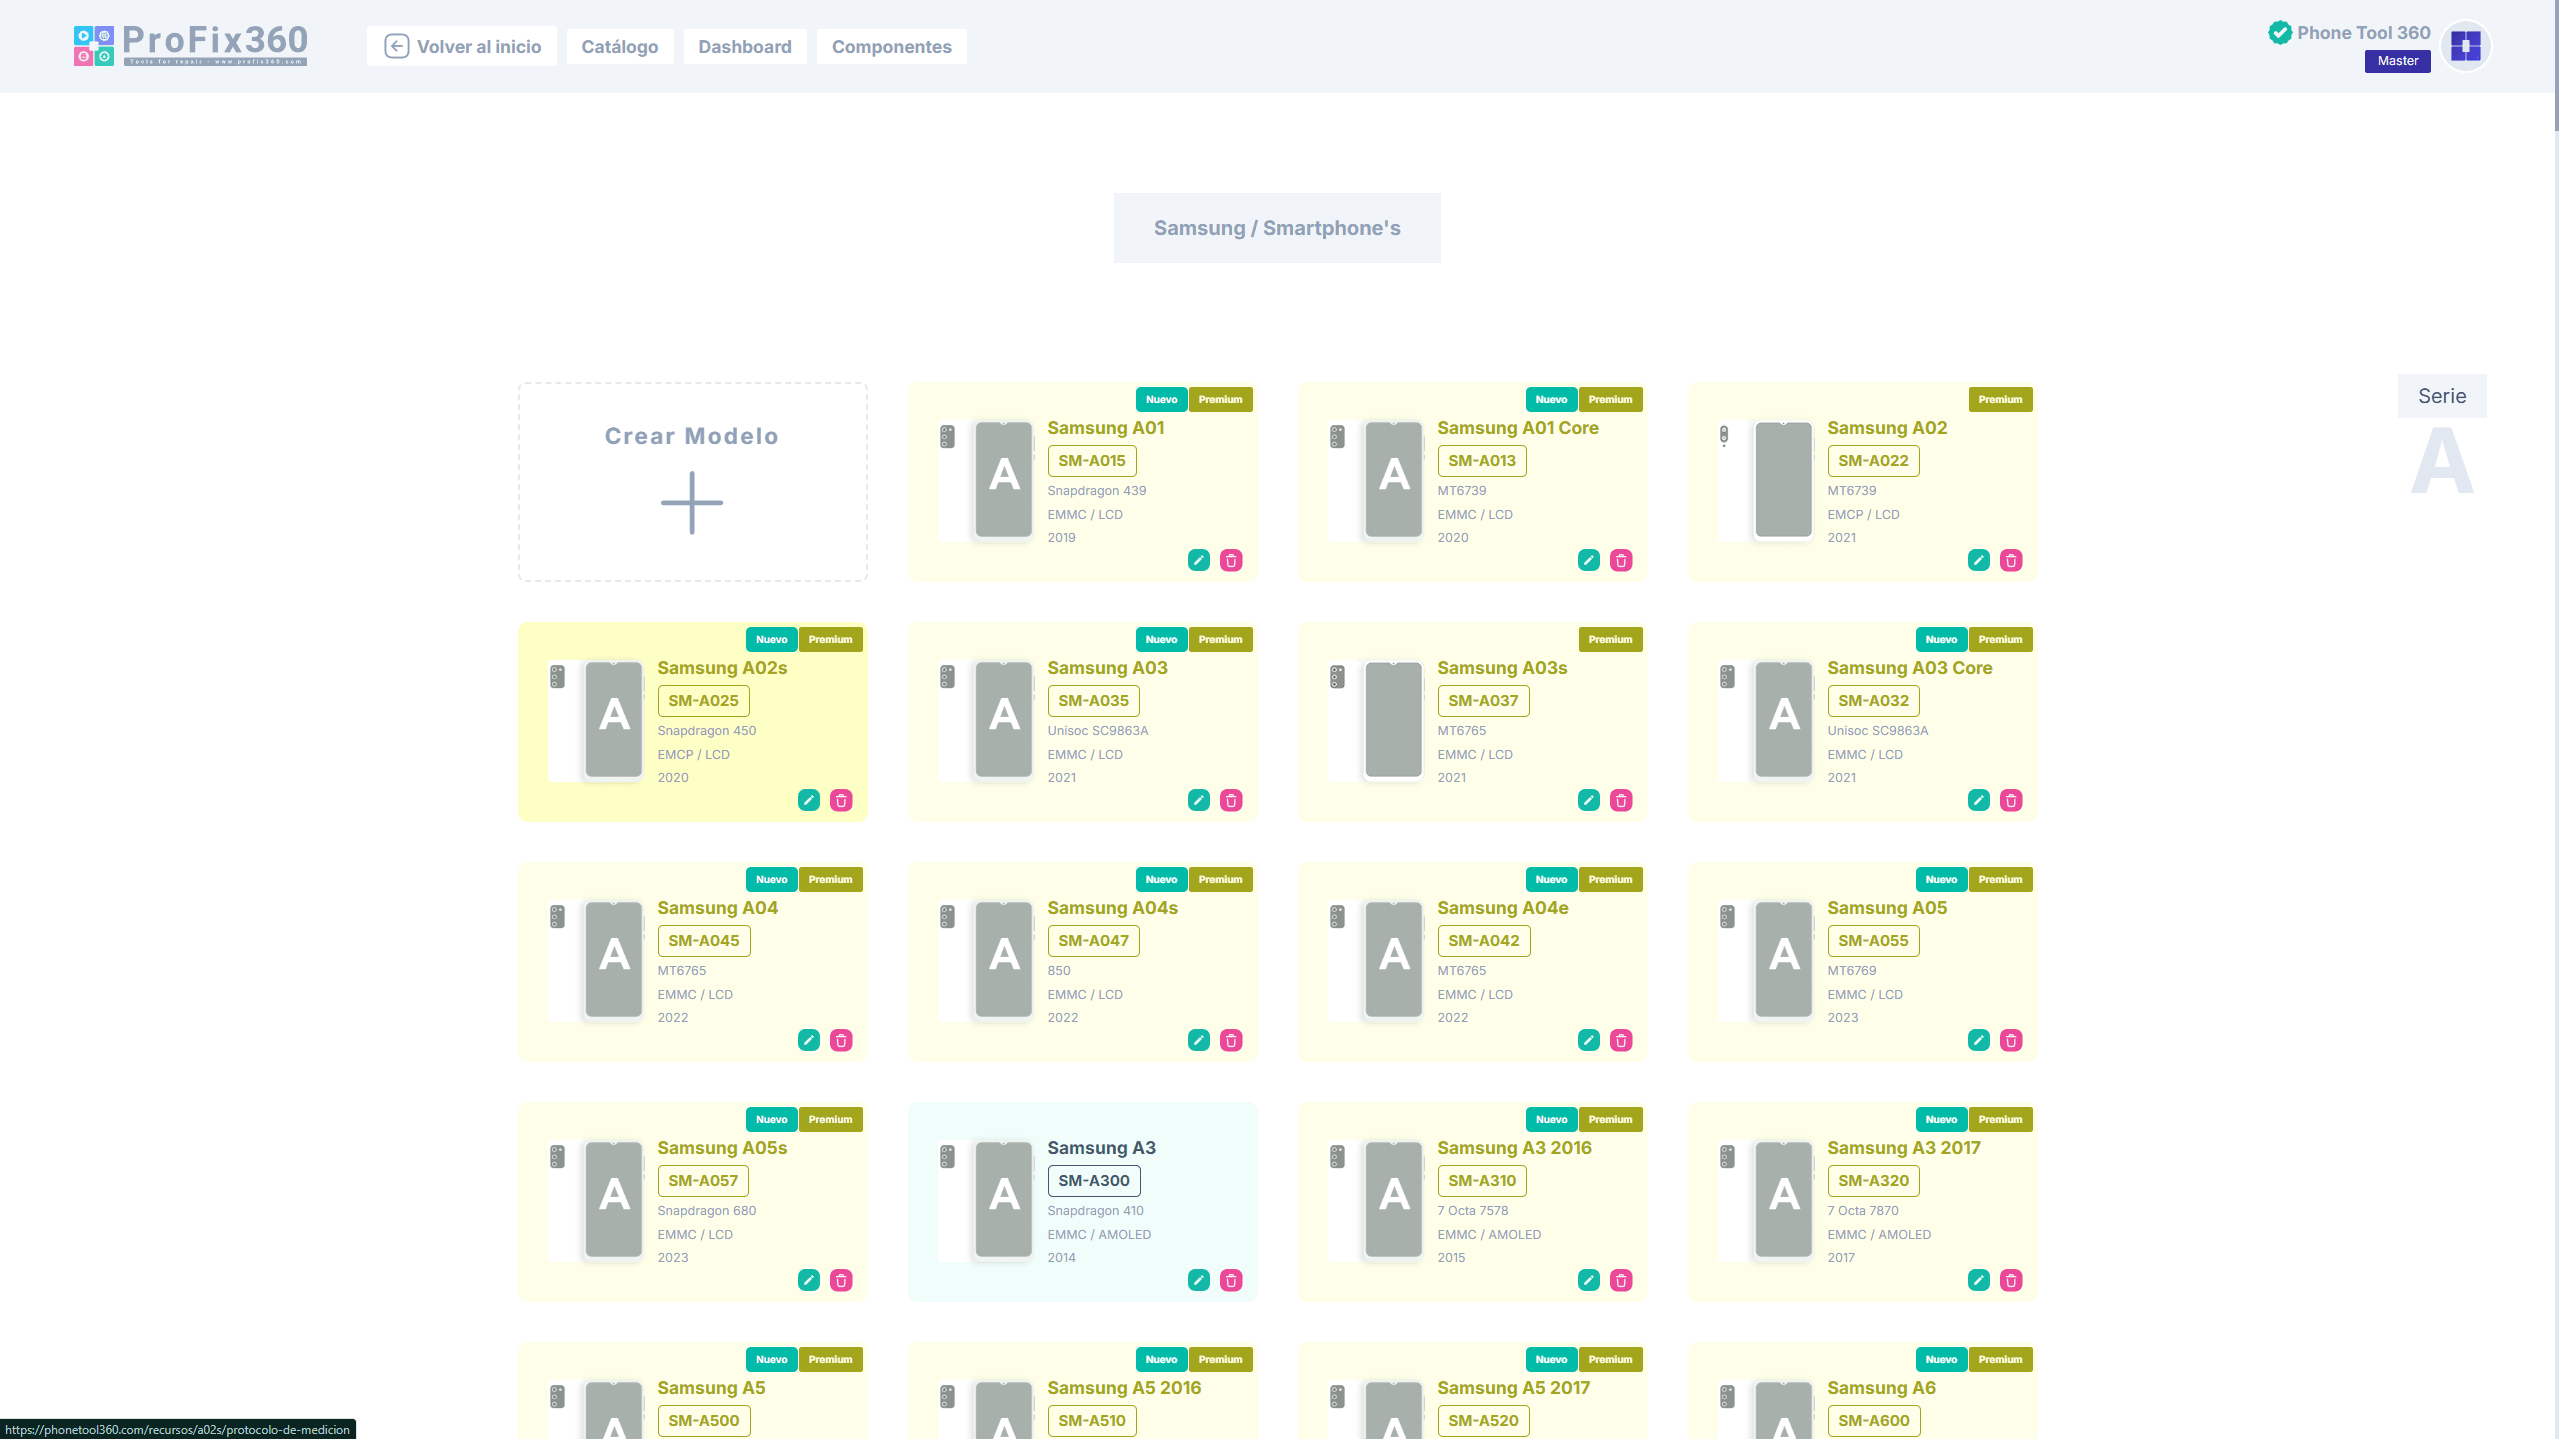Viewport: 2559px width, 1439px height.
Task: Edit the Samsung A02s card
Action: pos(808,800)
